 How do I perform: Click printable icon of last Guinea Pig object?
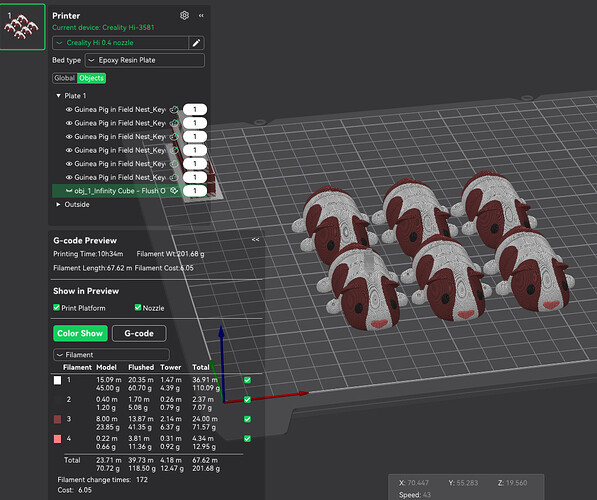tap(174, 177)
